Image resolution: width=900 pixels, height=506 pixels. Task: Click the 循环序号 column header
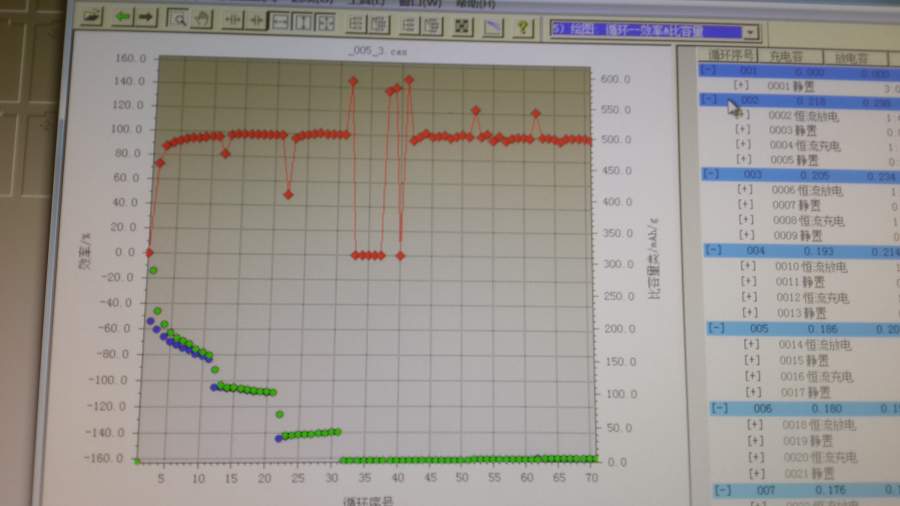730,55
